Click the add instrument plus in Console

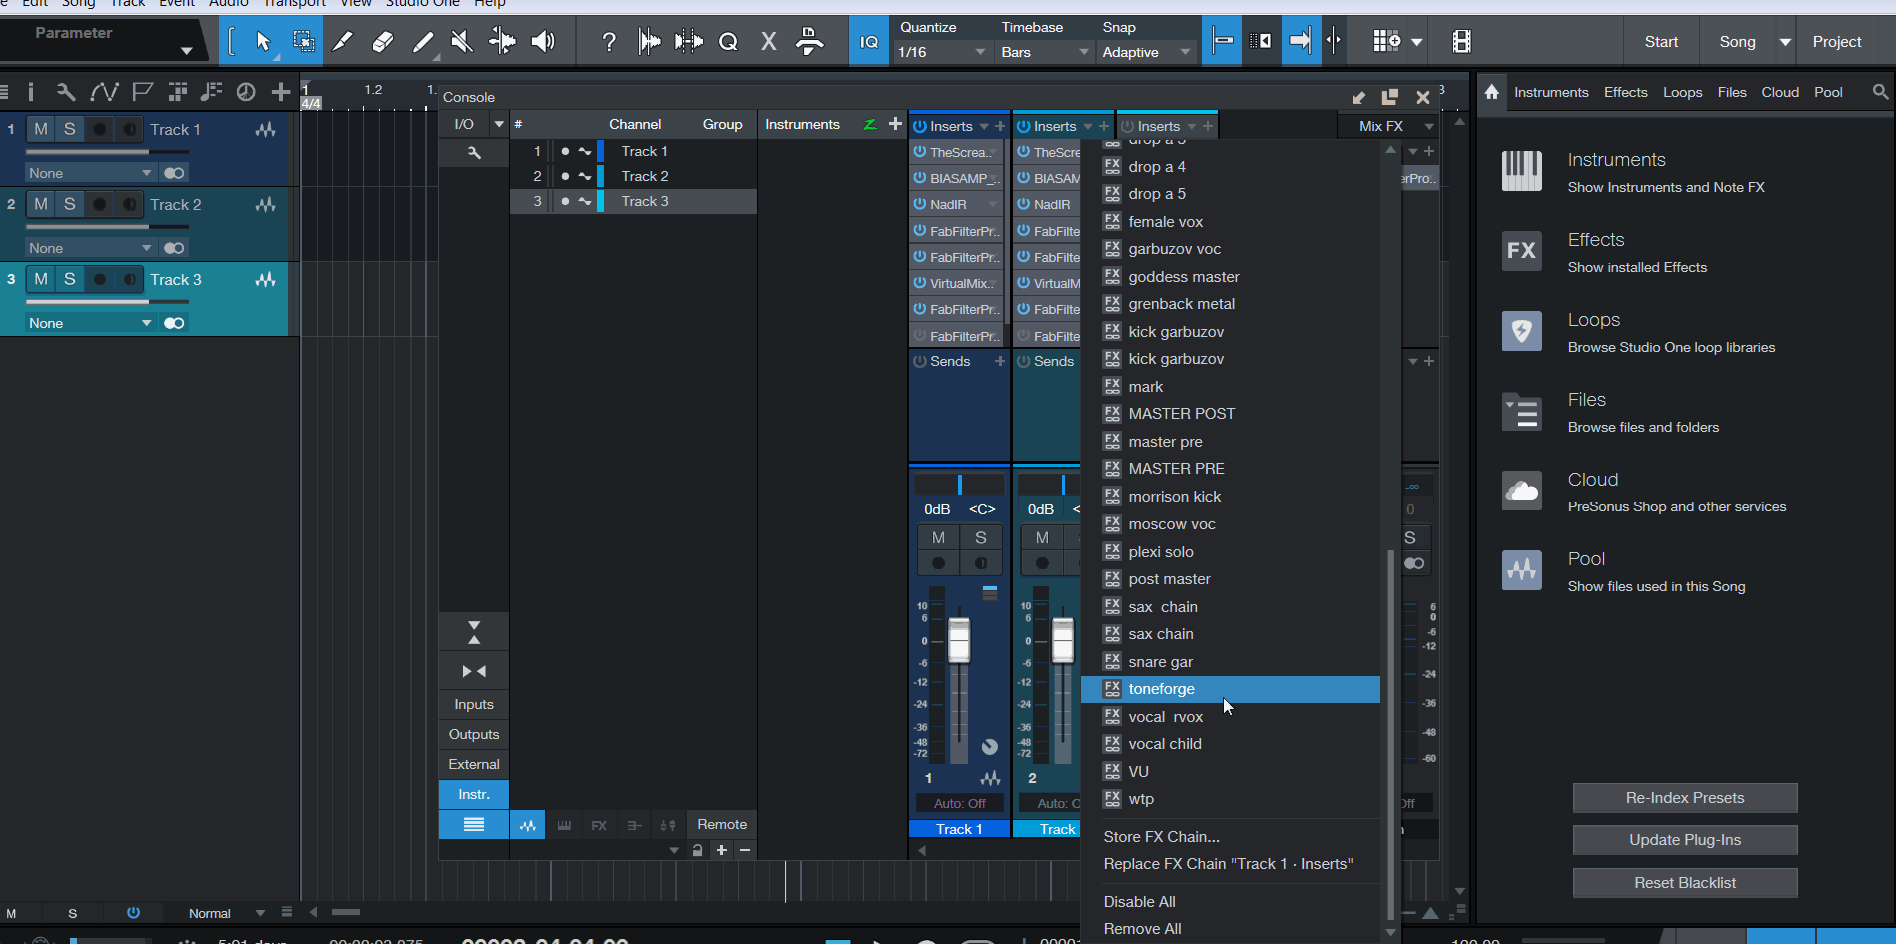coord(895,124)
